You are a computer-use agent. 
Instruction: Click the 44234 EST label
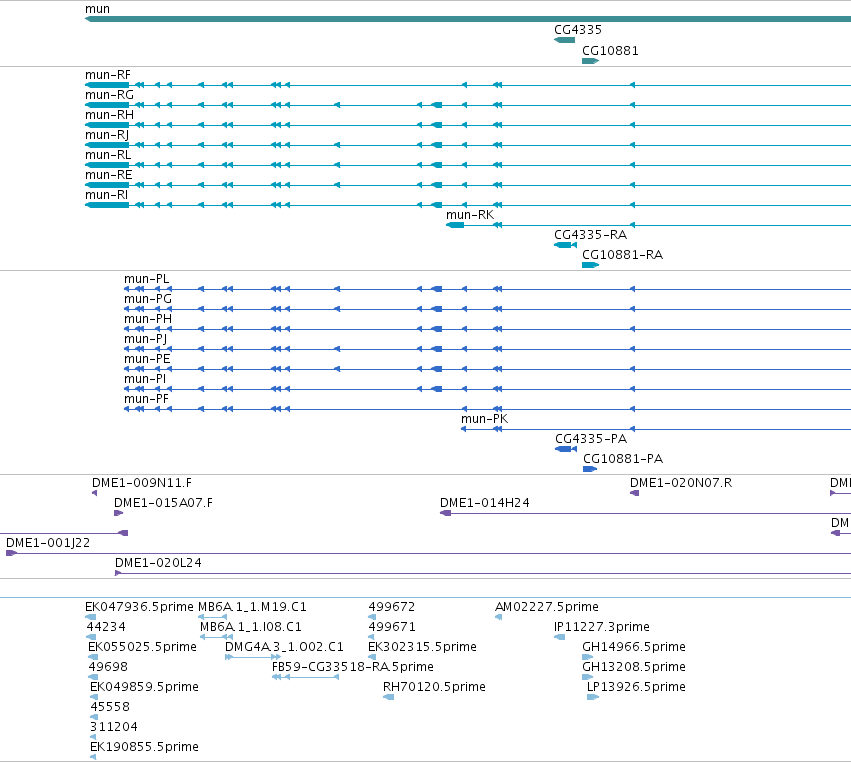(106, 627)
